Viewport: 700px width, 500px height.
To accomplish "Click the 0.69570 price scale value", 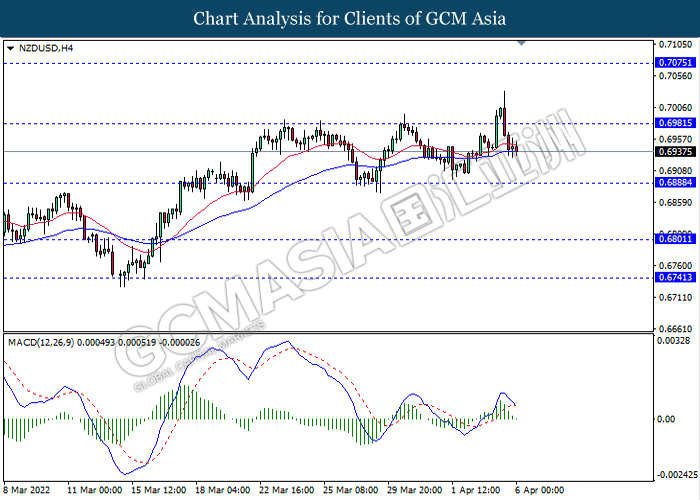I will point(675,139).
